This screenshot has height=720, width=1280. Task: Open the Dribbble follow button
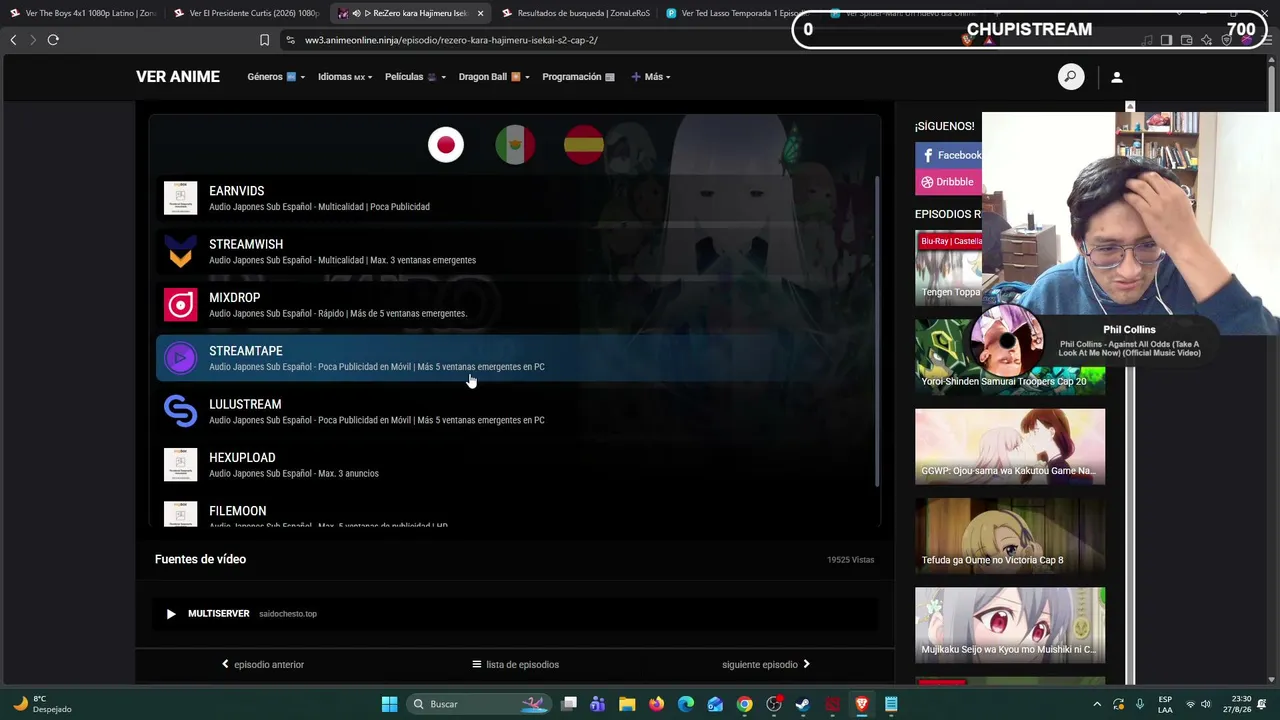[949, 182]
